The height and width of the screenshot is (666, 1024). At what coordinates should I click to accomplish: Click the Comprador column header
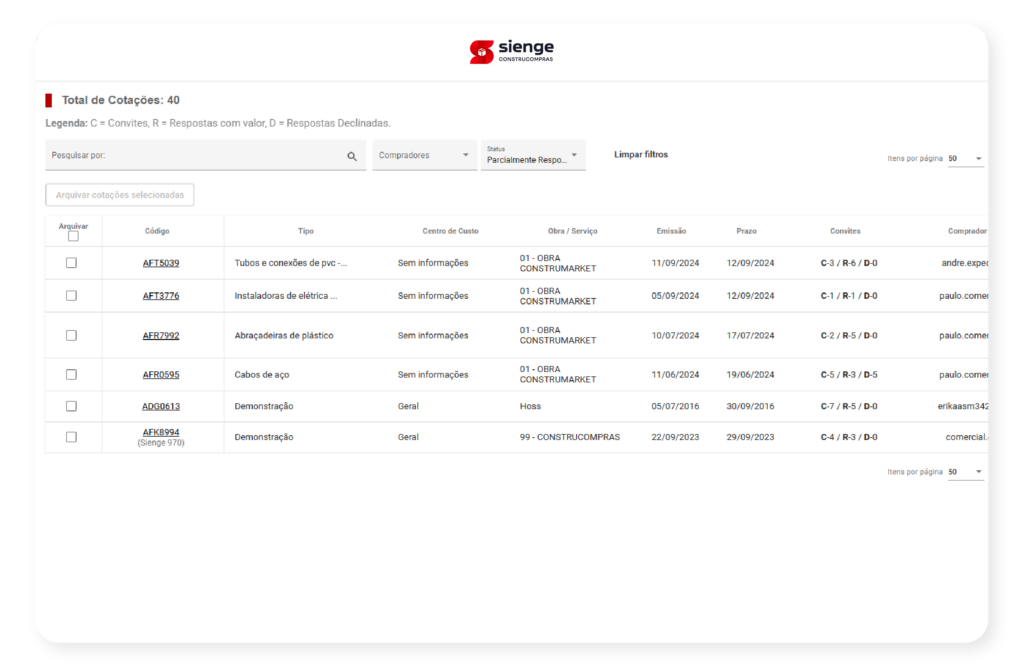[967, 231]
